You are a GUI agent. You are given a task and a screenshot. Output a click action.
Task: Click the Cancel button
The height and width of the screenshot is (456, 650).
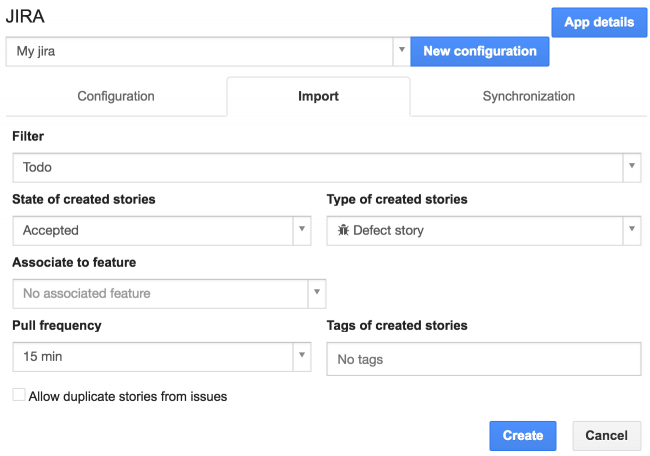(606, 435)
